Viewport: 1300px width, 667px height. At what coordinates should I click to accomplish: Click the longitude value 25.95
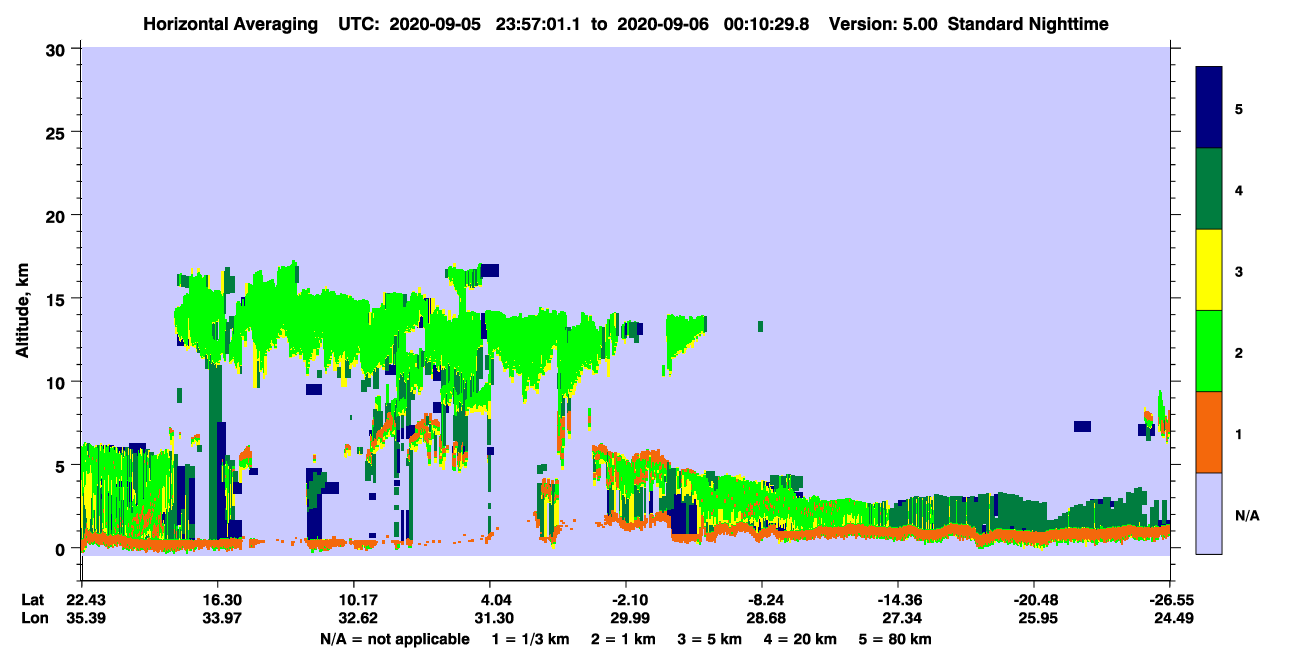pyautogui.click(x=1034, y=619)
